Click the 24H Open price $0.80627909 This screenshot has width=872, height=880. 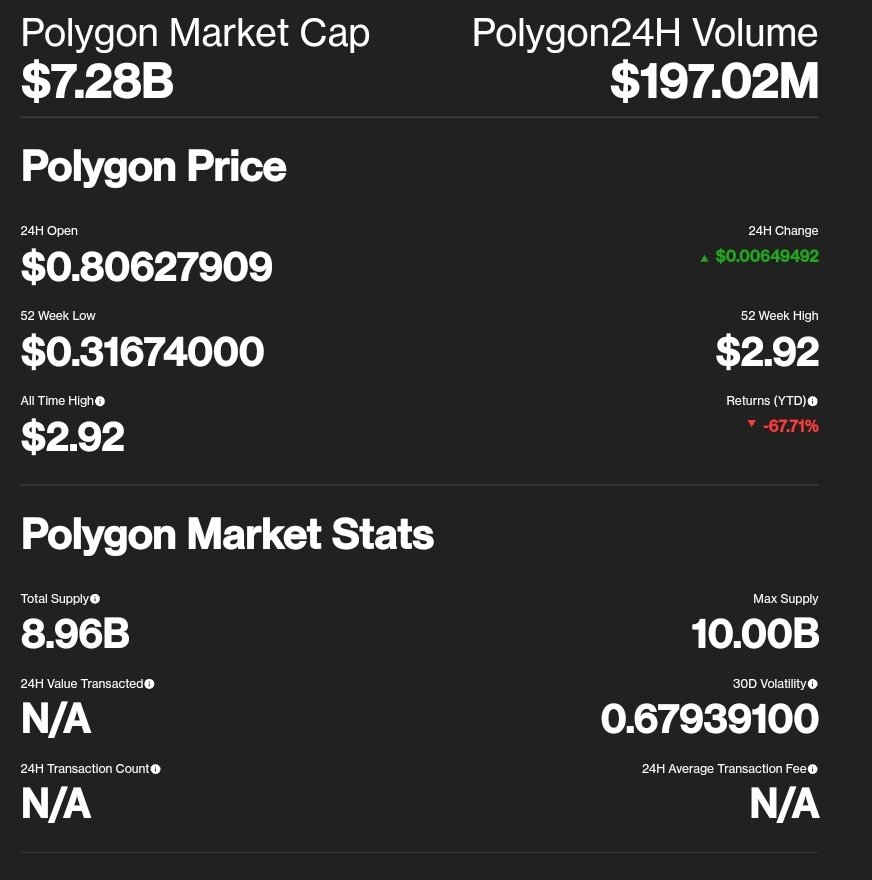coord(146,267)
